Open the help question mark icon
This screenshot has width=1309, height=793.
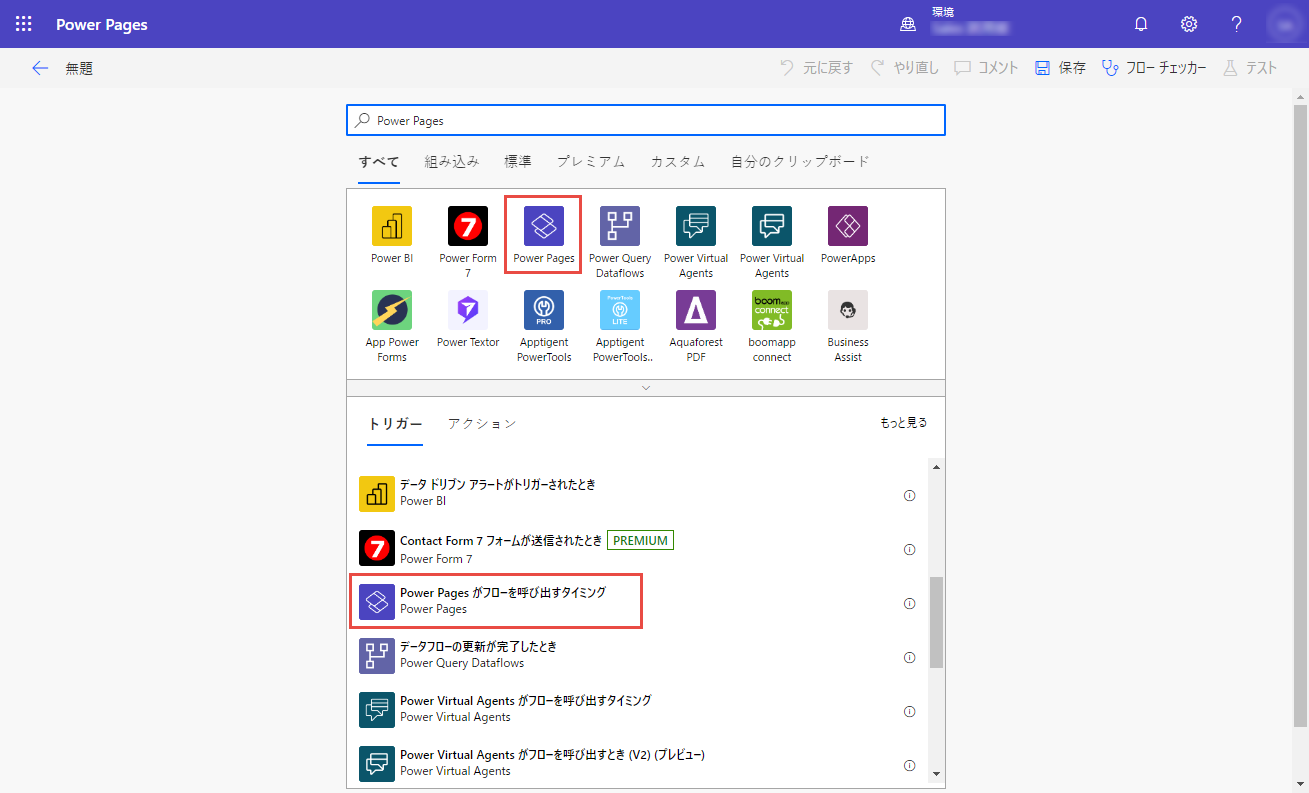pos(1237,24)
